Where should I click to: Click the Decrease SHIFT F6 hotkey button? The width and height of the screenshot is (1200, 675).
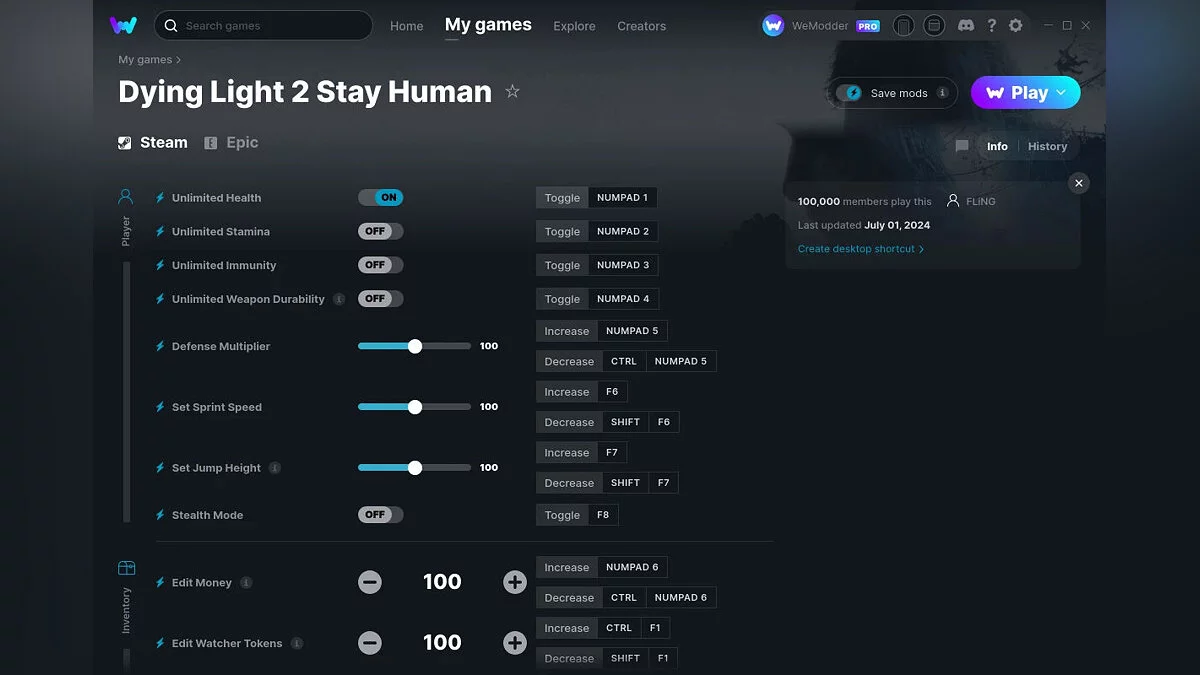pos(607,422)
